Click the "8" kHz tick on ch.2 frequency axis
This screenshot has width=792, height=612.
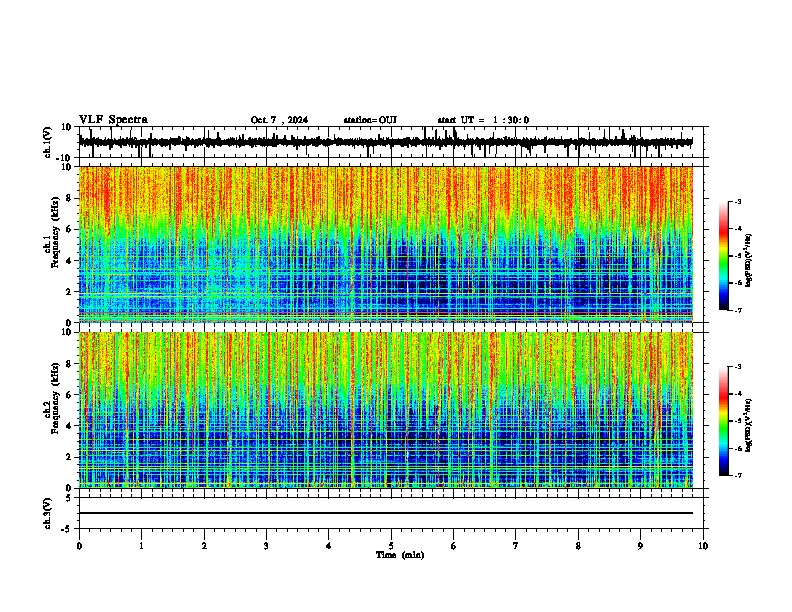[x=69, y=364]
